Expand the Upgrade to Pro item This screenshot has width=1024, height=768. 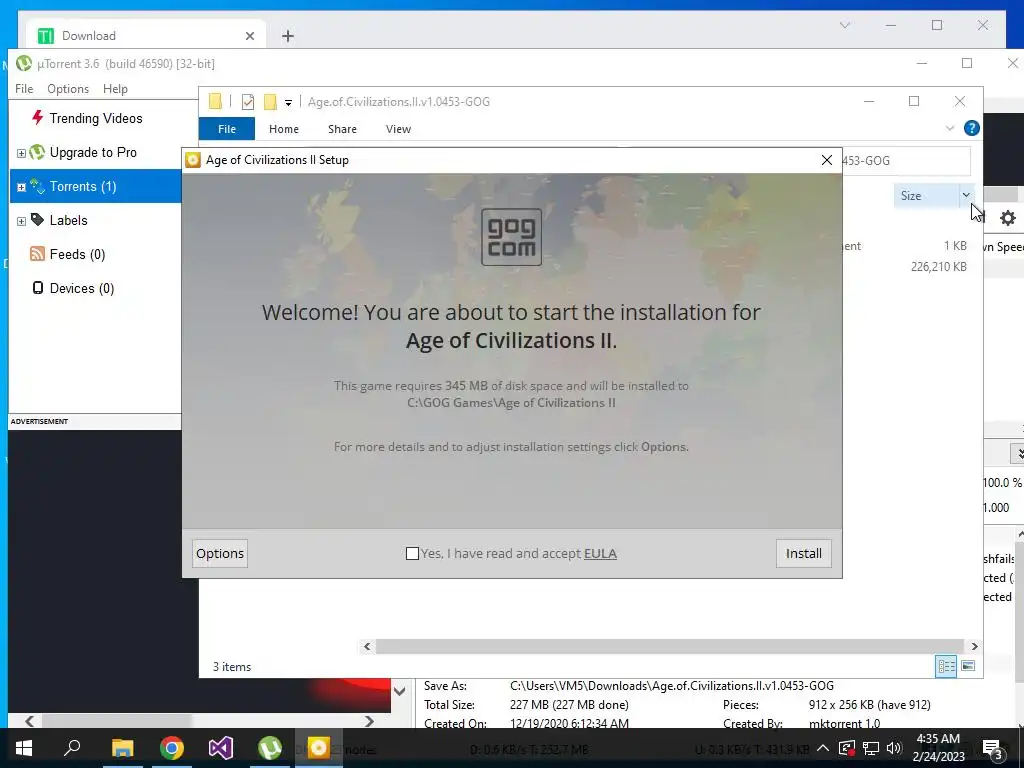pyautogui.click(x=21, y=153)
